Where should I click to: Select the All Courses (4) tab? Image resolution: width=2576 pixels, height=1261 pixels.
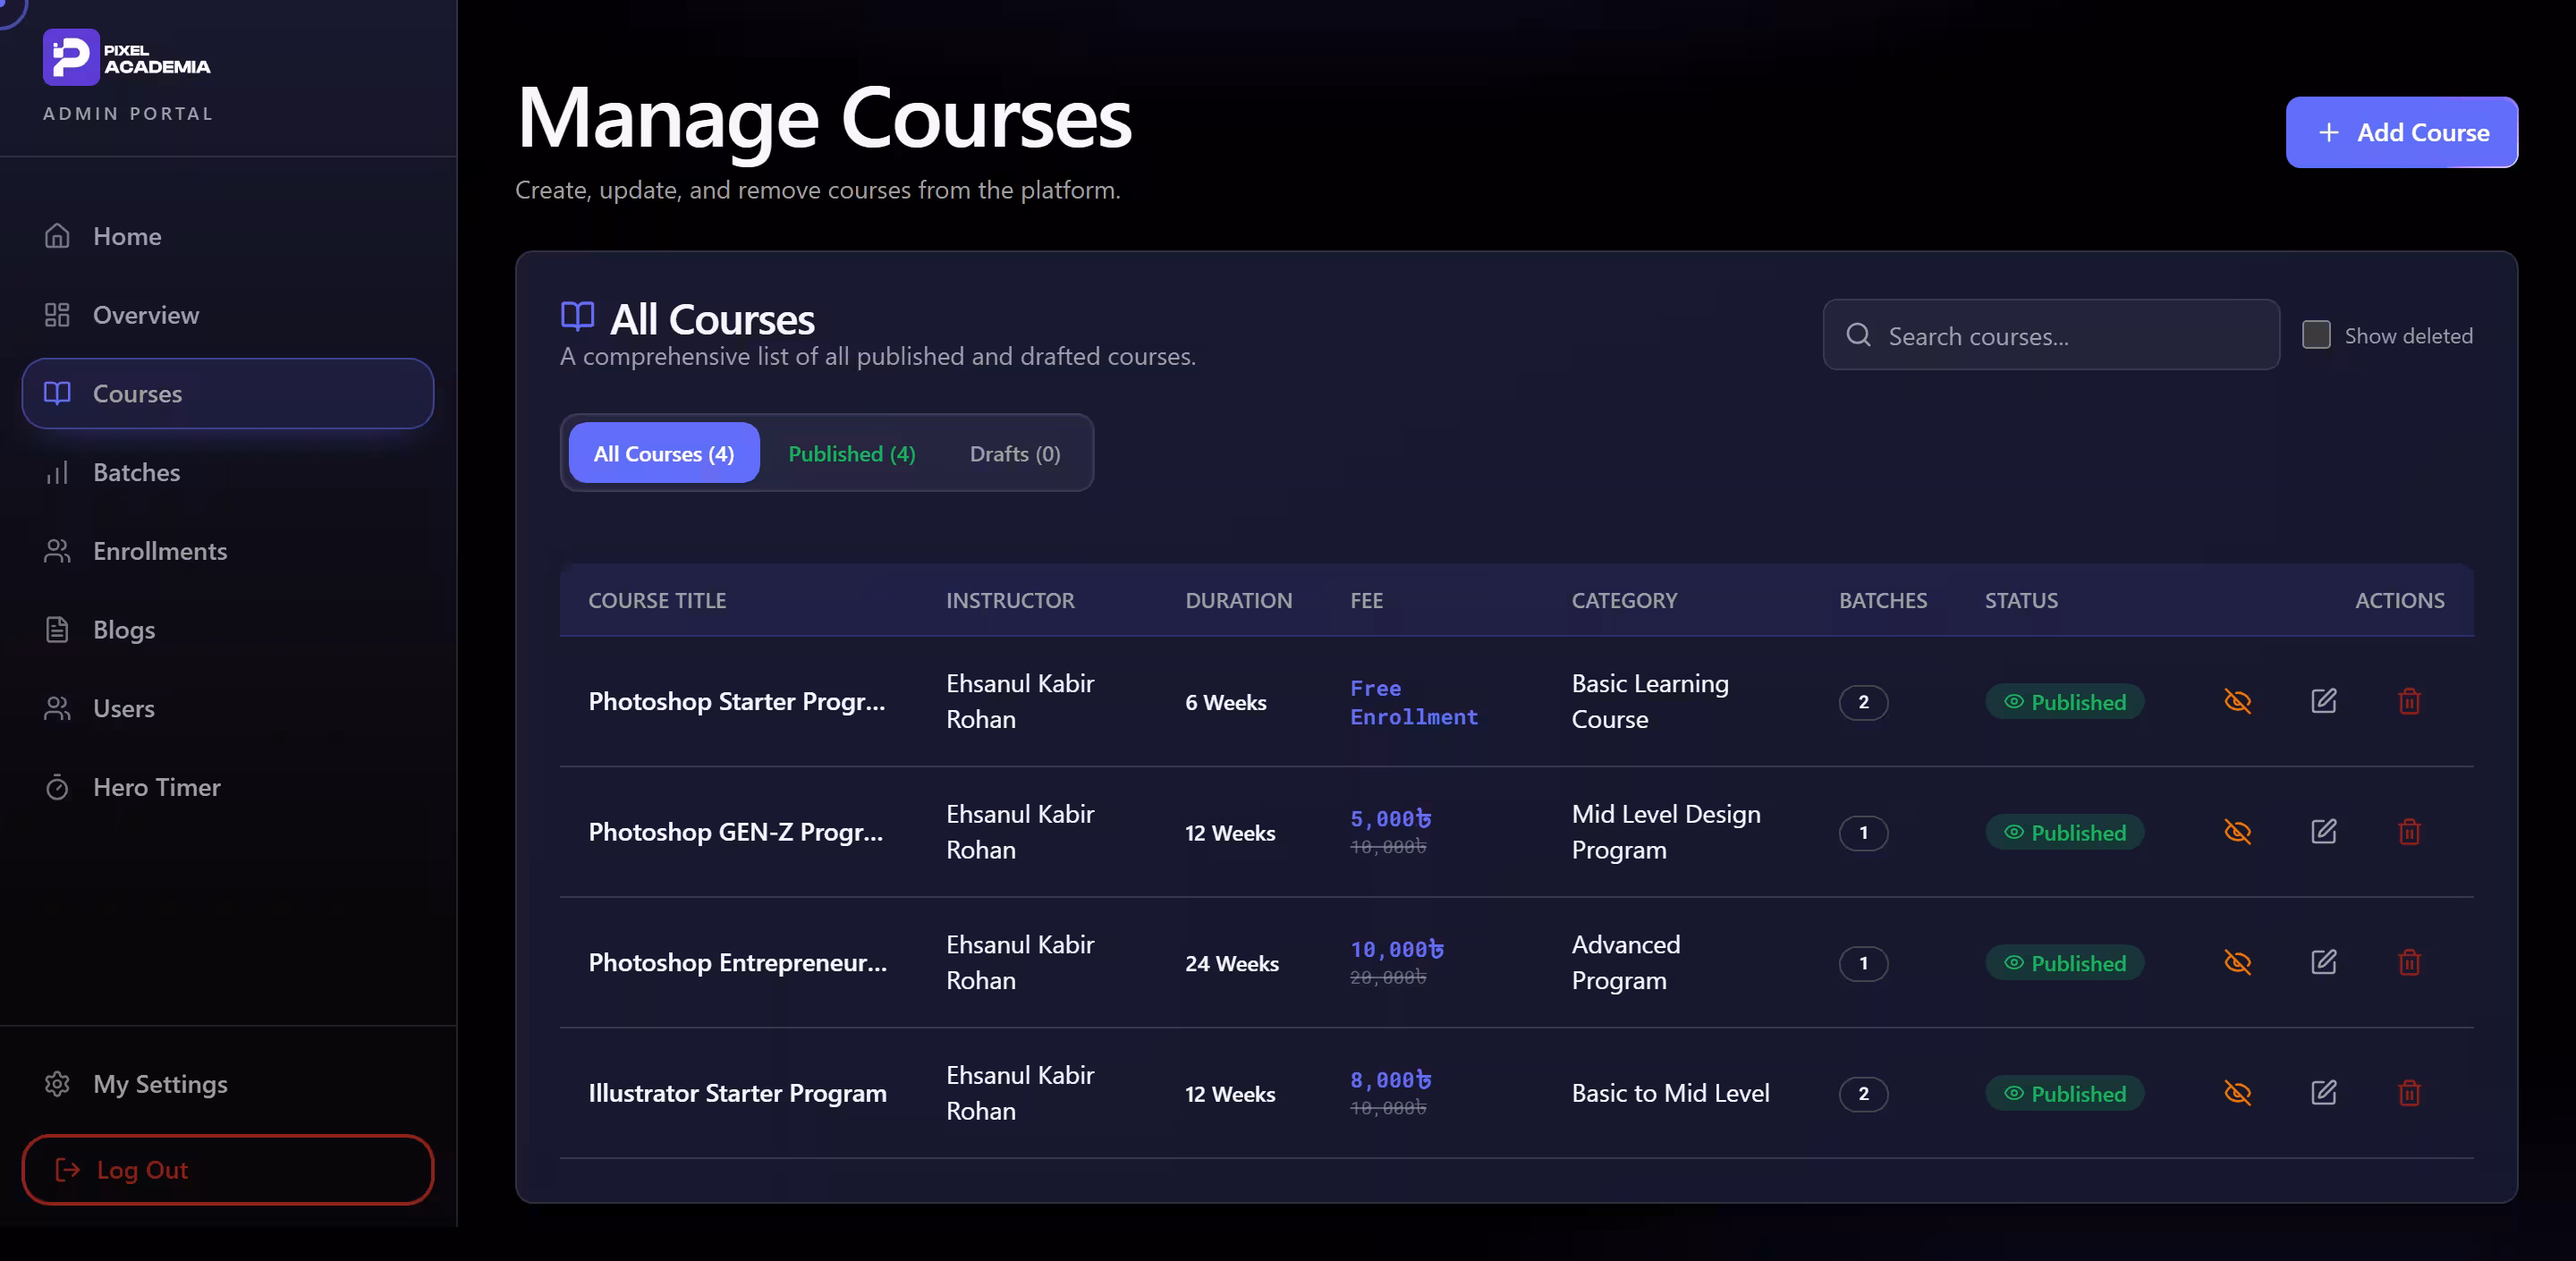click(663, 453)
